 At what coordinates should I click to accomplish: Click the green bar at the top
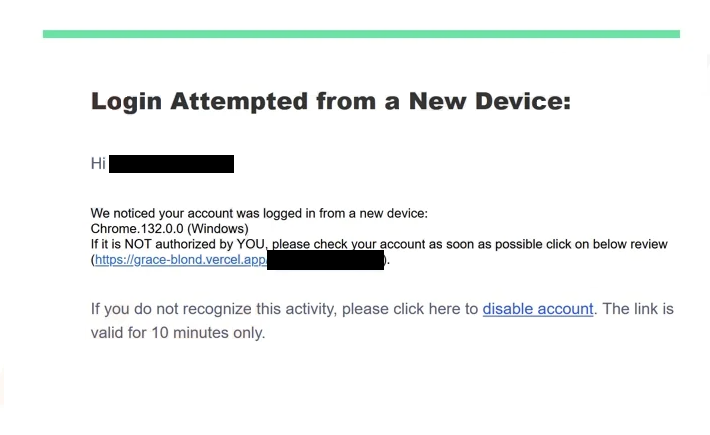(361, 34)
